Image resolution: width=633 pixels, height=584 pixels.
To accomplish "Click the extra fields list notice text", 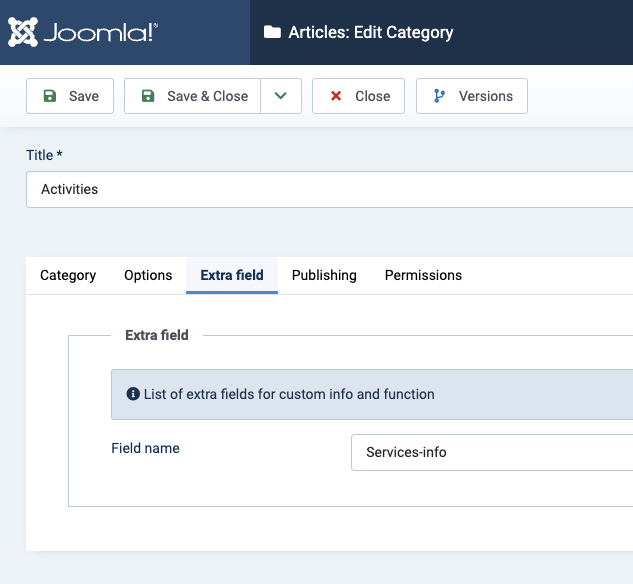I will 289,394.
